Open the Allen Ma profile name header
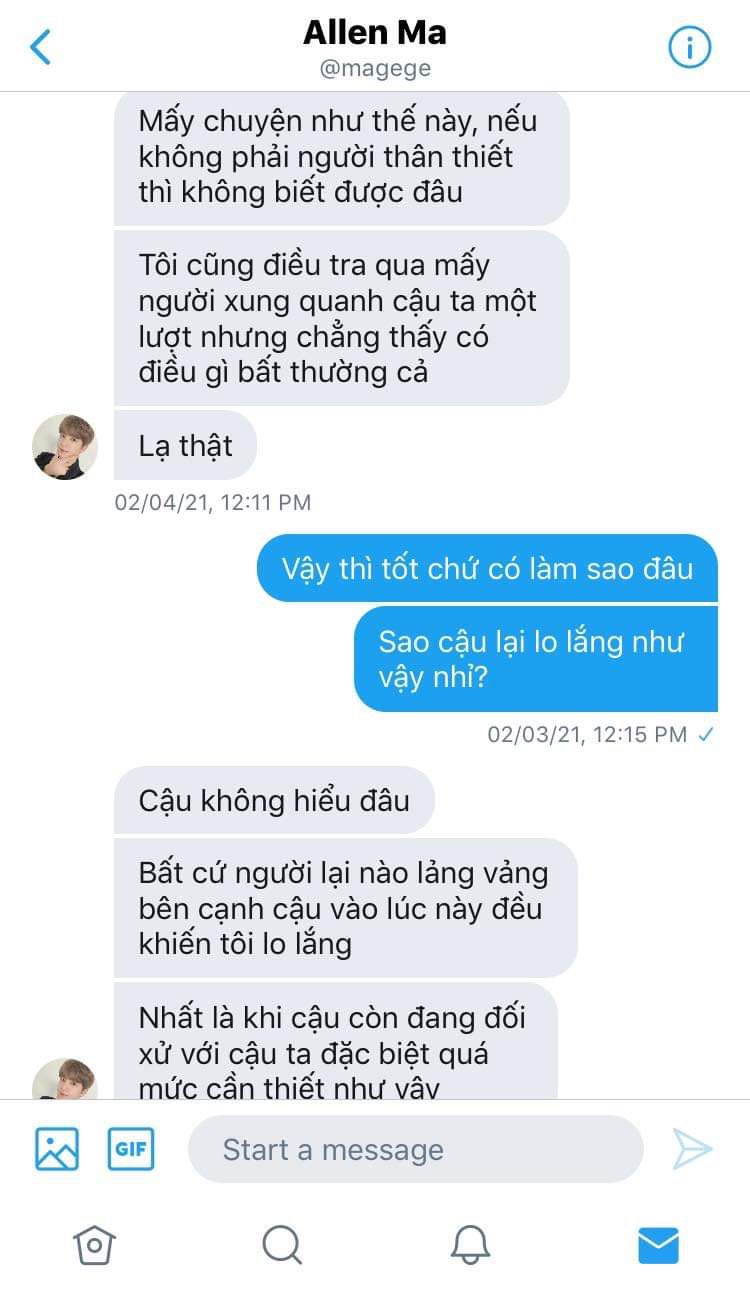750x1297 pixels. 375,33
